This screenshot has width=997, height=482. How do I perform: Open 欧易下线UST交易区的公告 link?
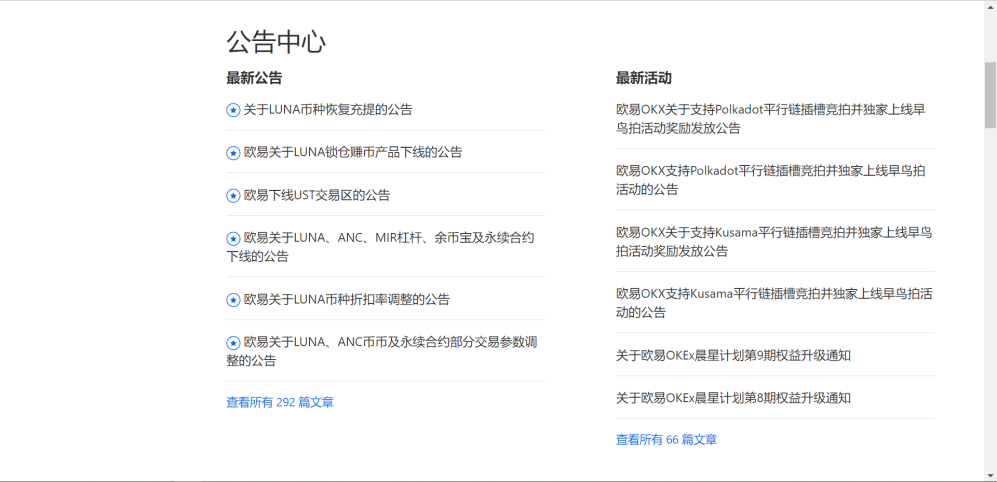click(x=317, y=195)
